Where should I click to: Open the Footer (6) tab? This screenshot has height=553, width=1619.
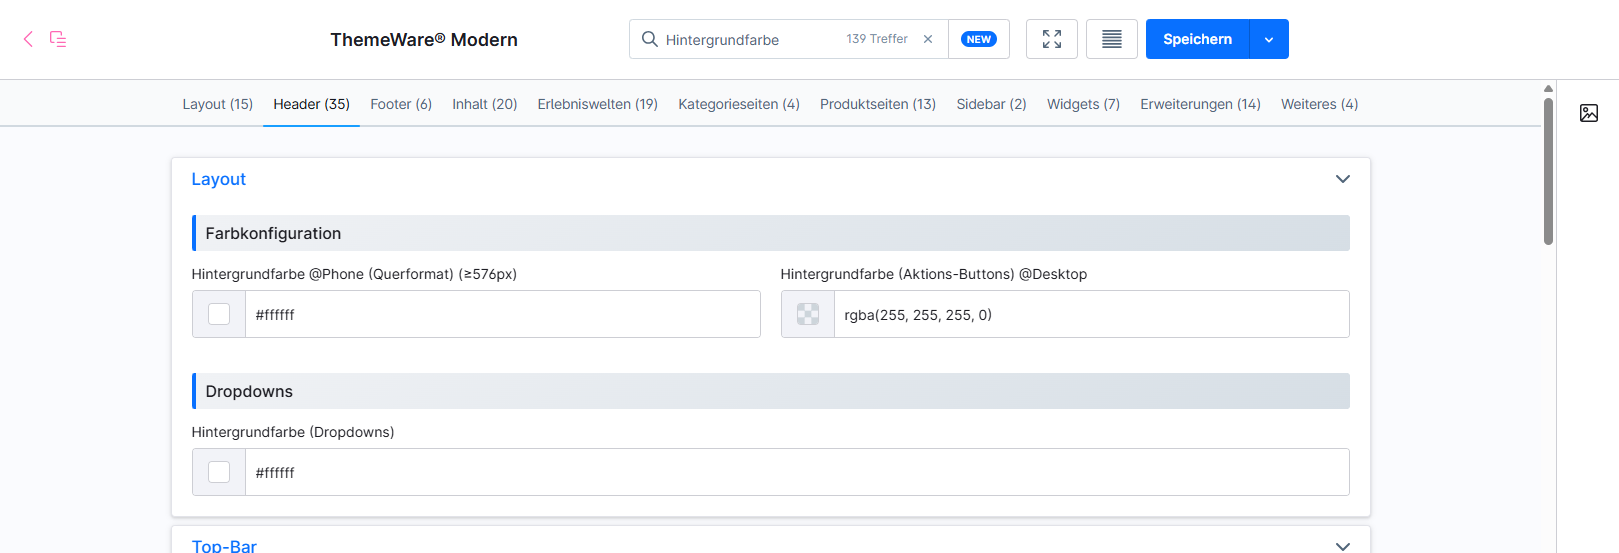coord(401,104)
